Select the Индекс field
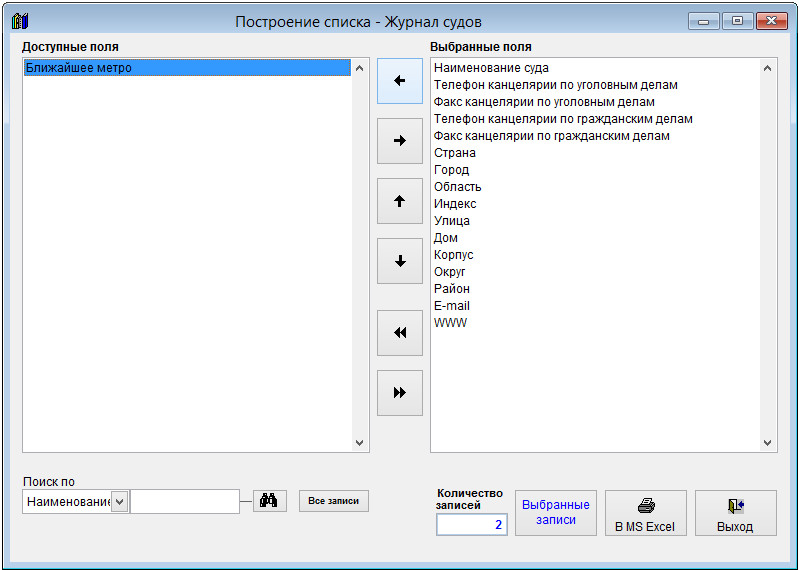The height and width of the screenshot is (570, 799). coord(455,204)
